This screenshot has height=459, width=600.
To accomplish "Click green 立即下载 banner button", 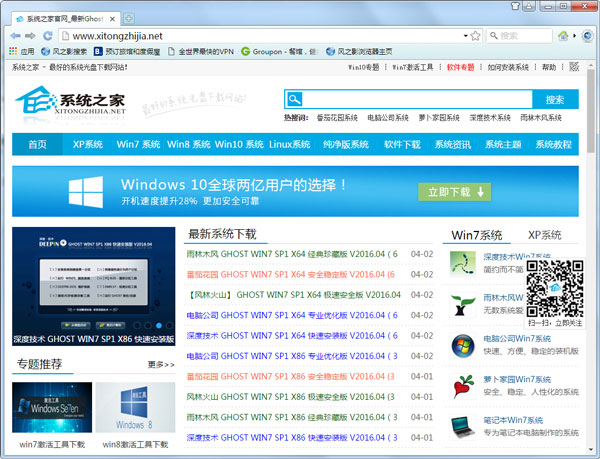I will 455,192.
